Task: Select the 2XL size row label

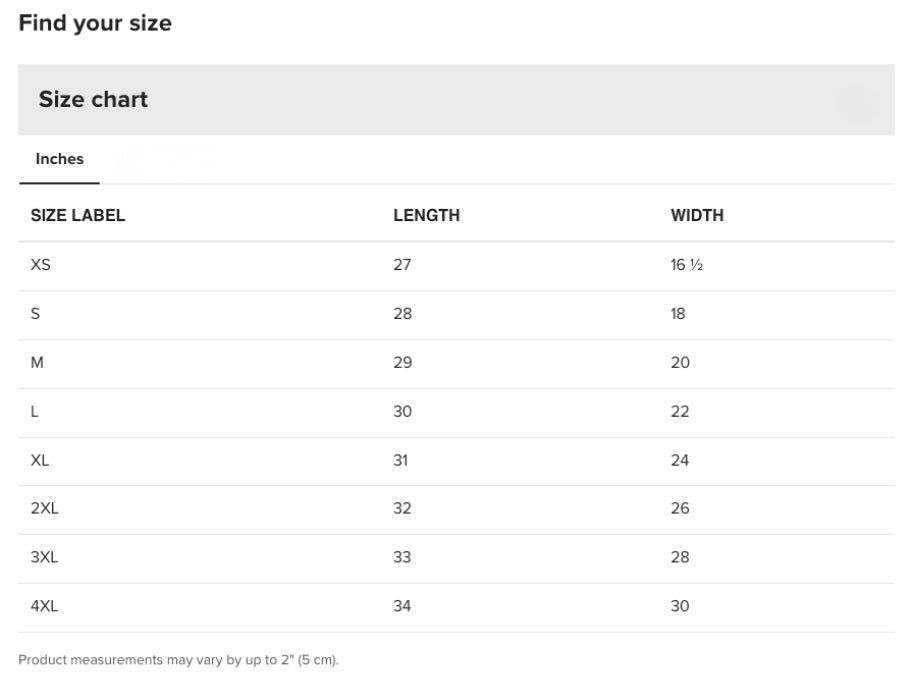Action: pyautogui.click(x=45, y=508)
